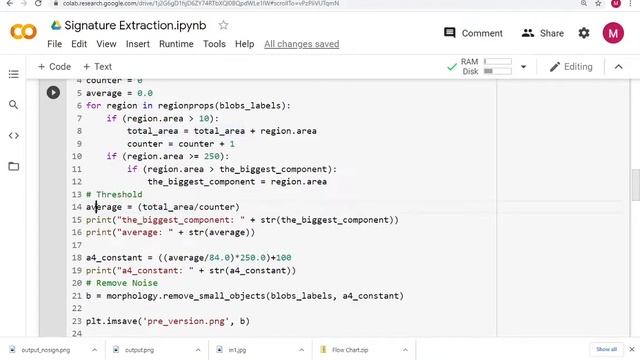
Task: Open the Comment panel
Action: (x=473, y=33)
